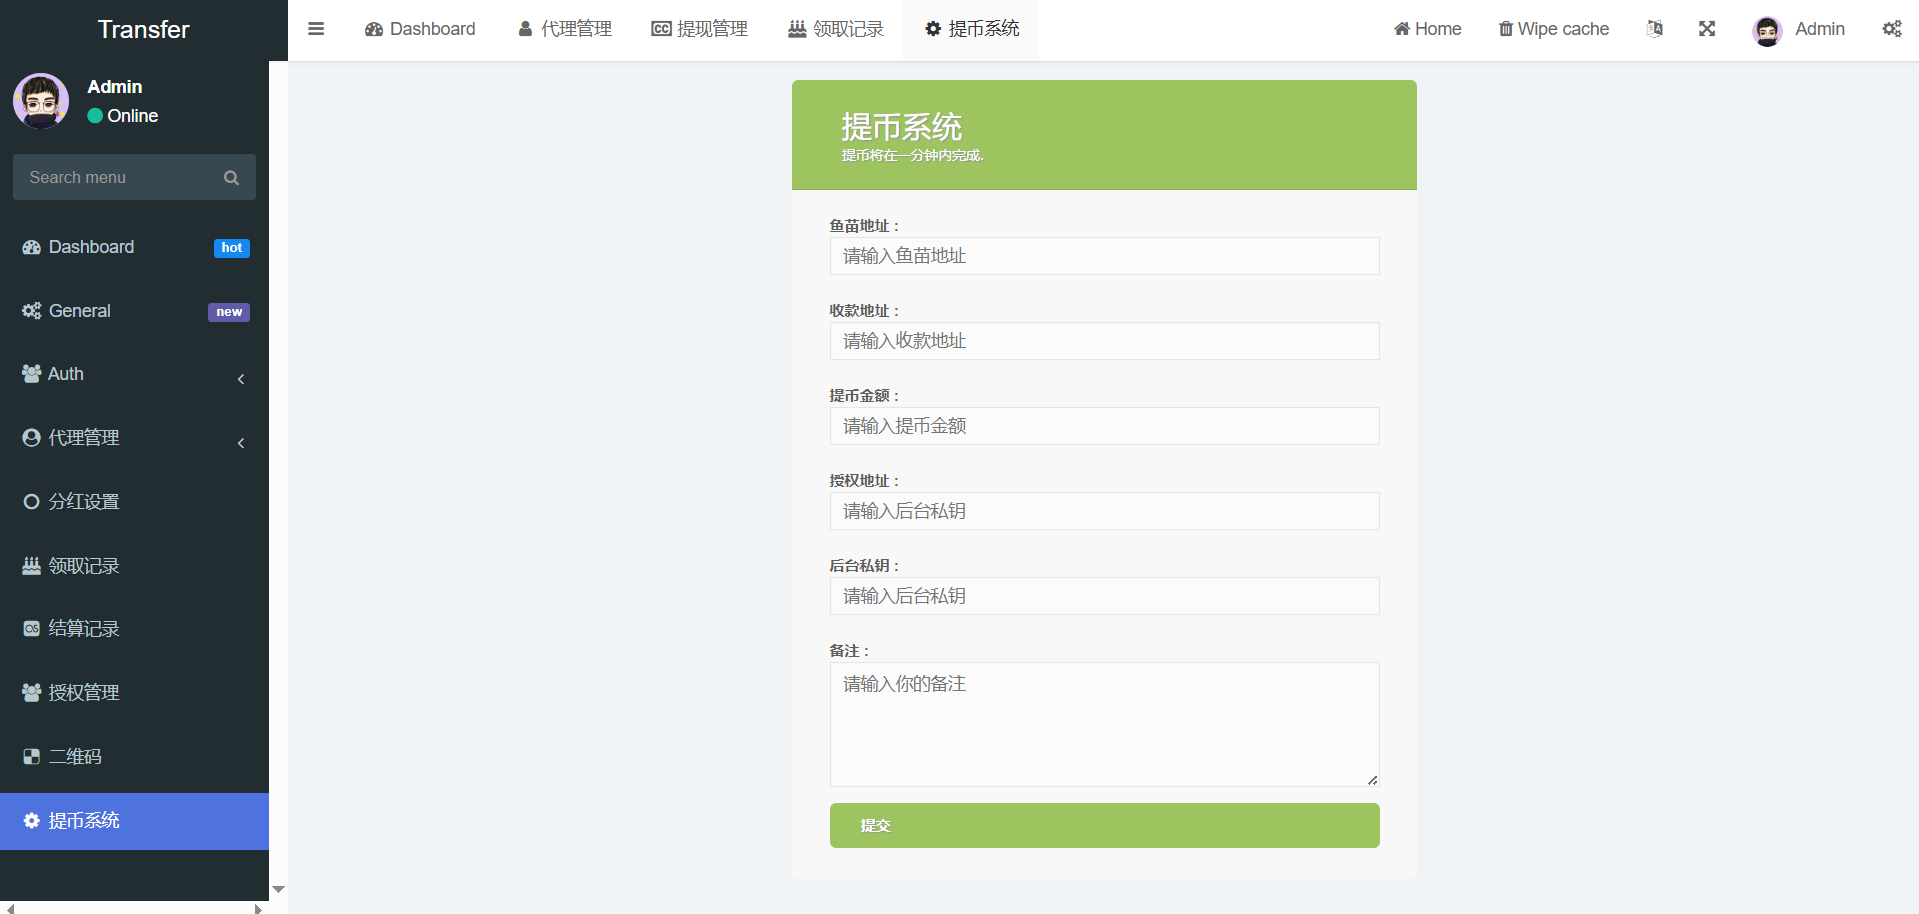Image resolution: width=1919 pixels, height=914 pixels.
Task: Enter fullscreen using the expand arrows icon
Action: [1707, 29]
